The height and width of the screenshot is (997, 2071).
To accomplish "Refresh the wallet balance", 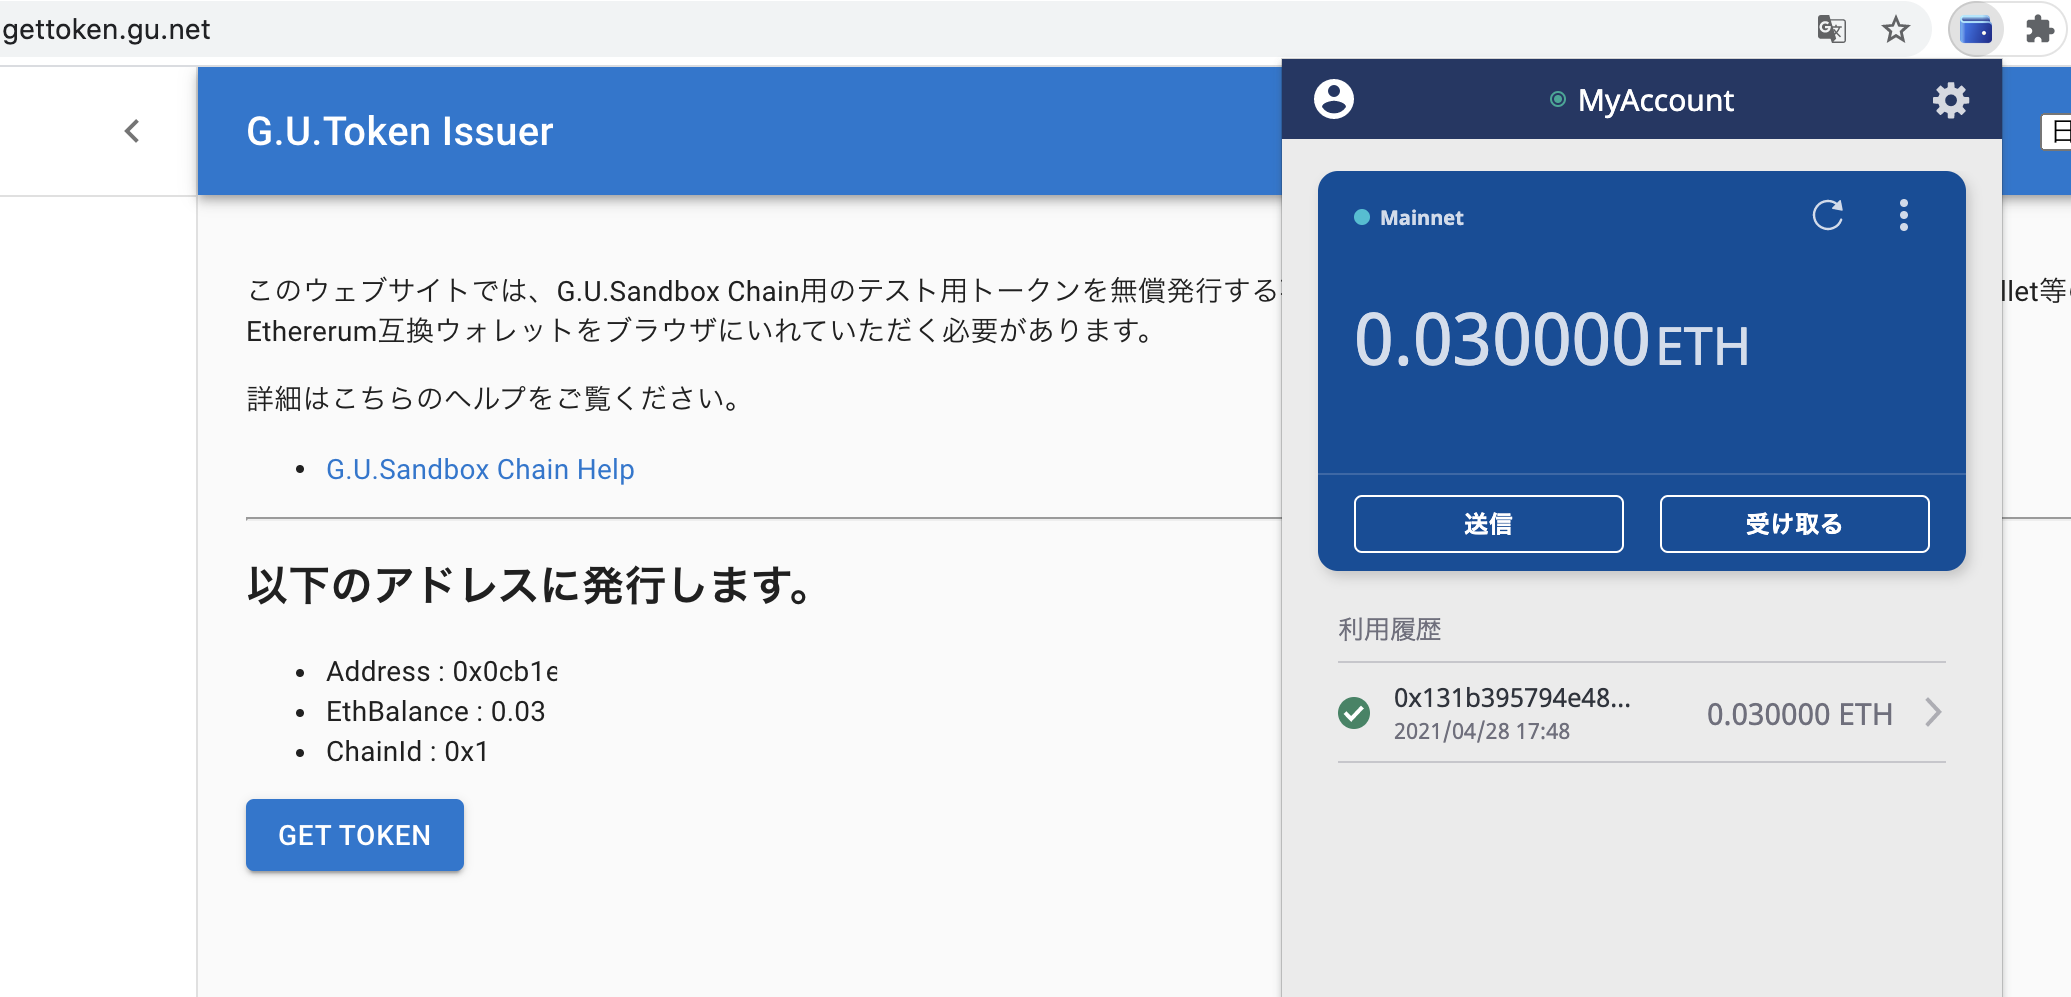I will click(1827, 215).
